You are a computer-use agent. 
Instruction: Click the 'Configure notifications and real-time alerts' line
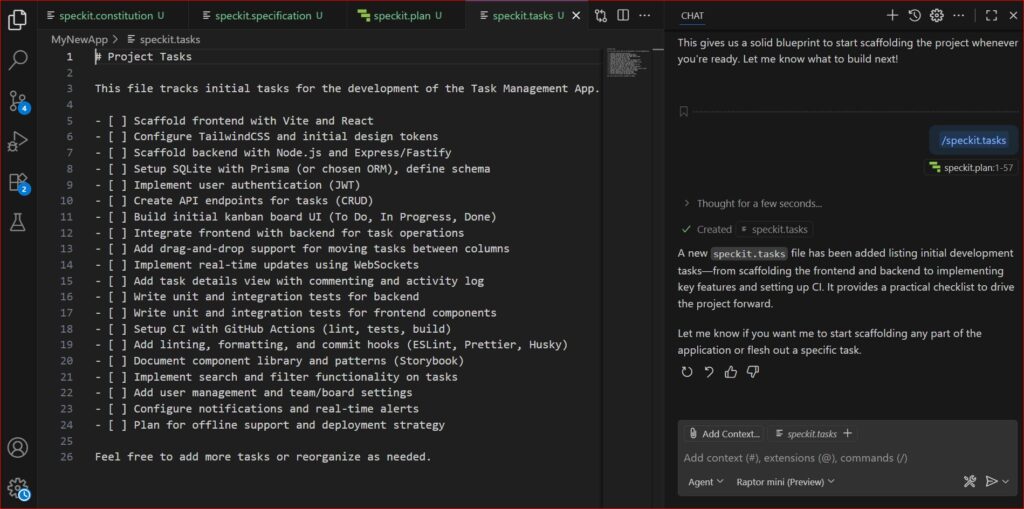point(257,408)
